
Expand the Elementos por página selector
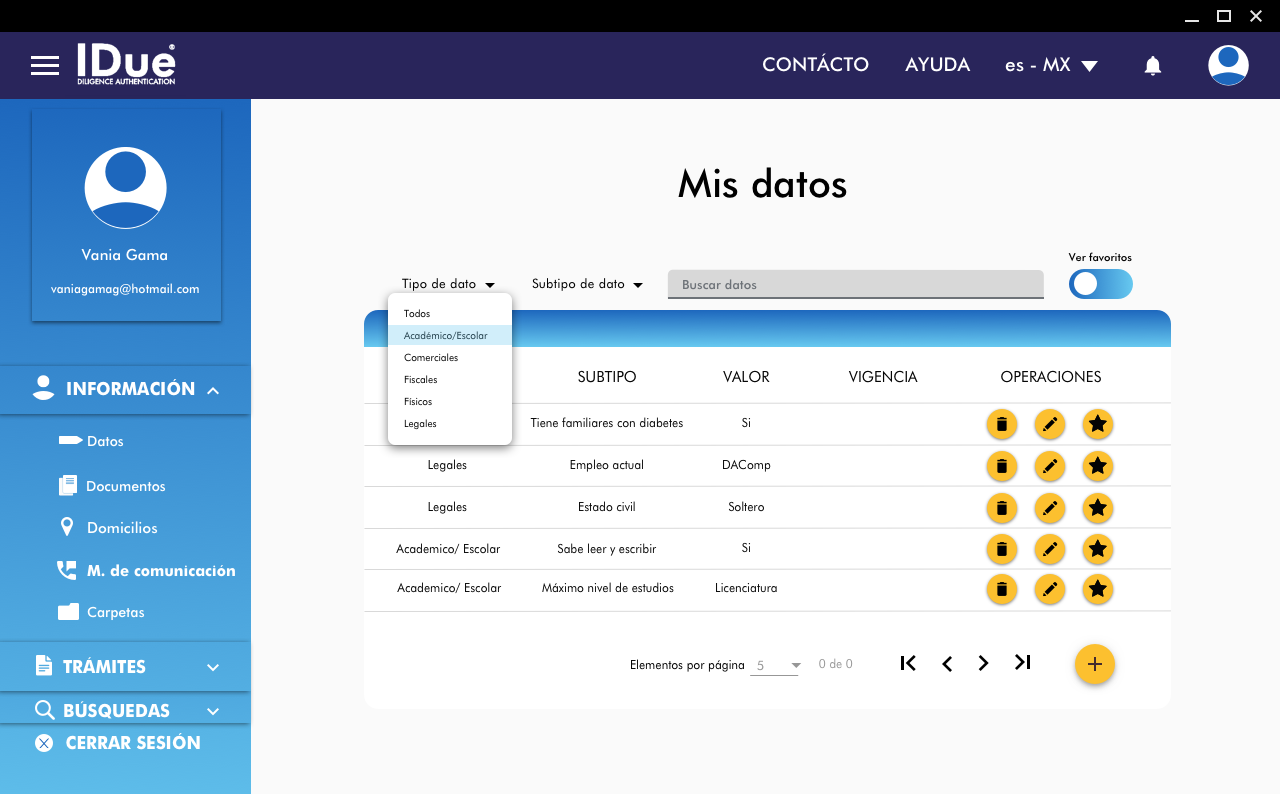pos(778,665)
